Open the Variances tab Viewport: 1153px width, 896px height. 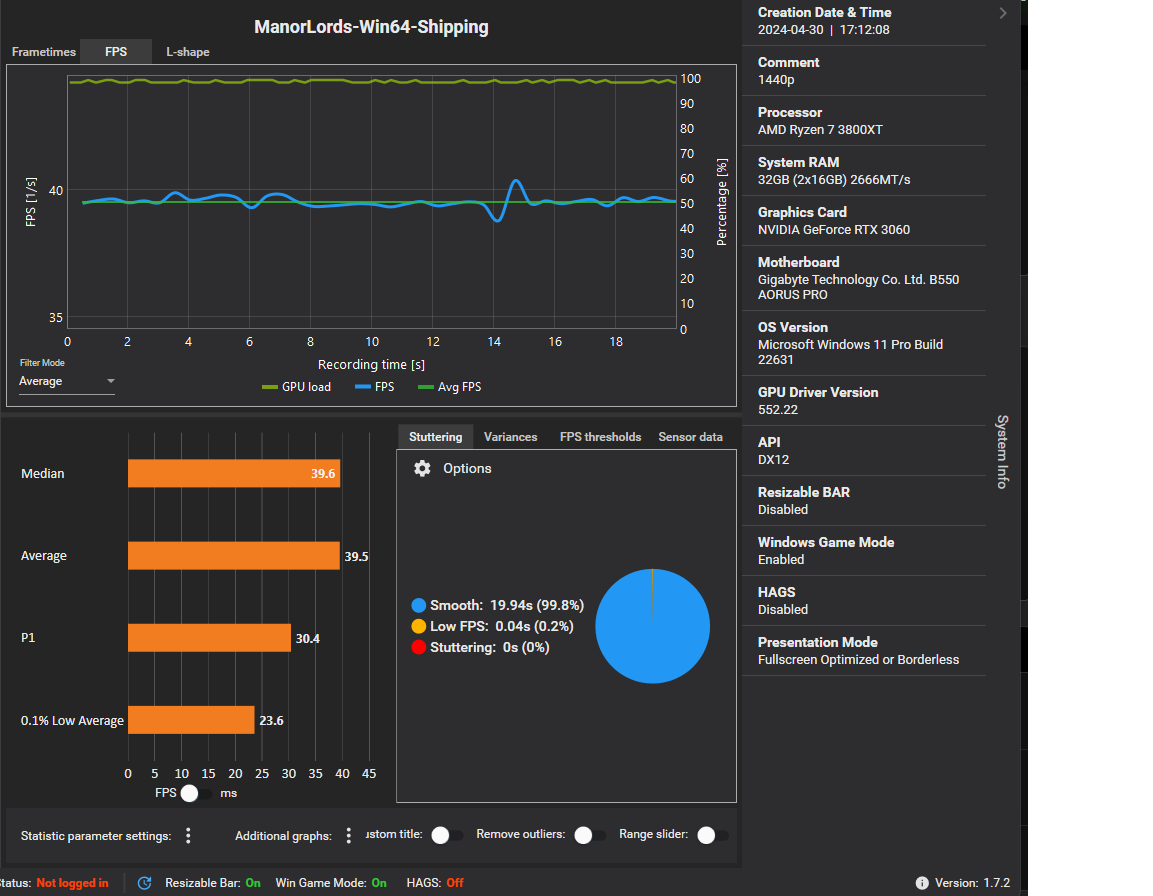pos(510,437)
